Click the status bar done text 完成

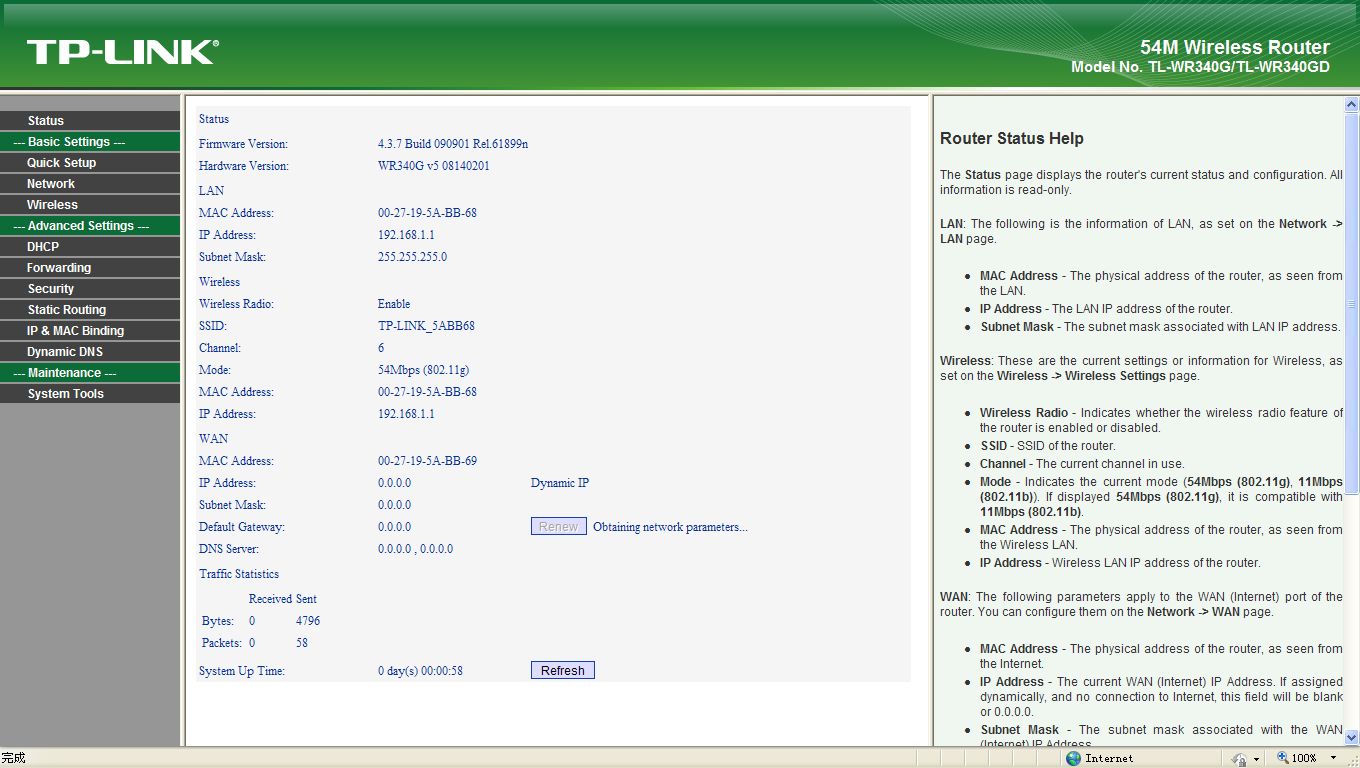13,758
